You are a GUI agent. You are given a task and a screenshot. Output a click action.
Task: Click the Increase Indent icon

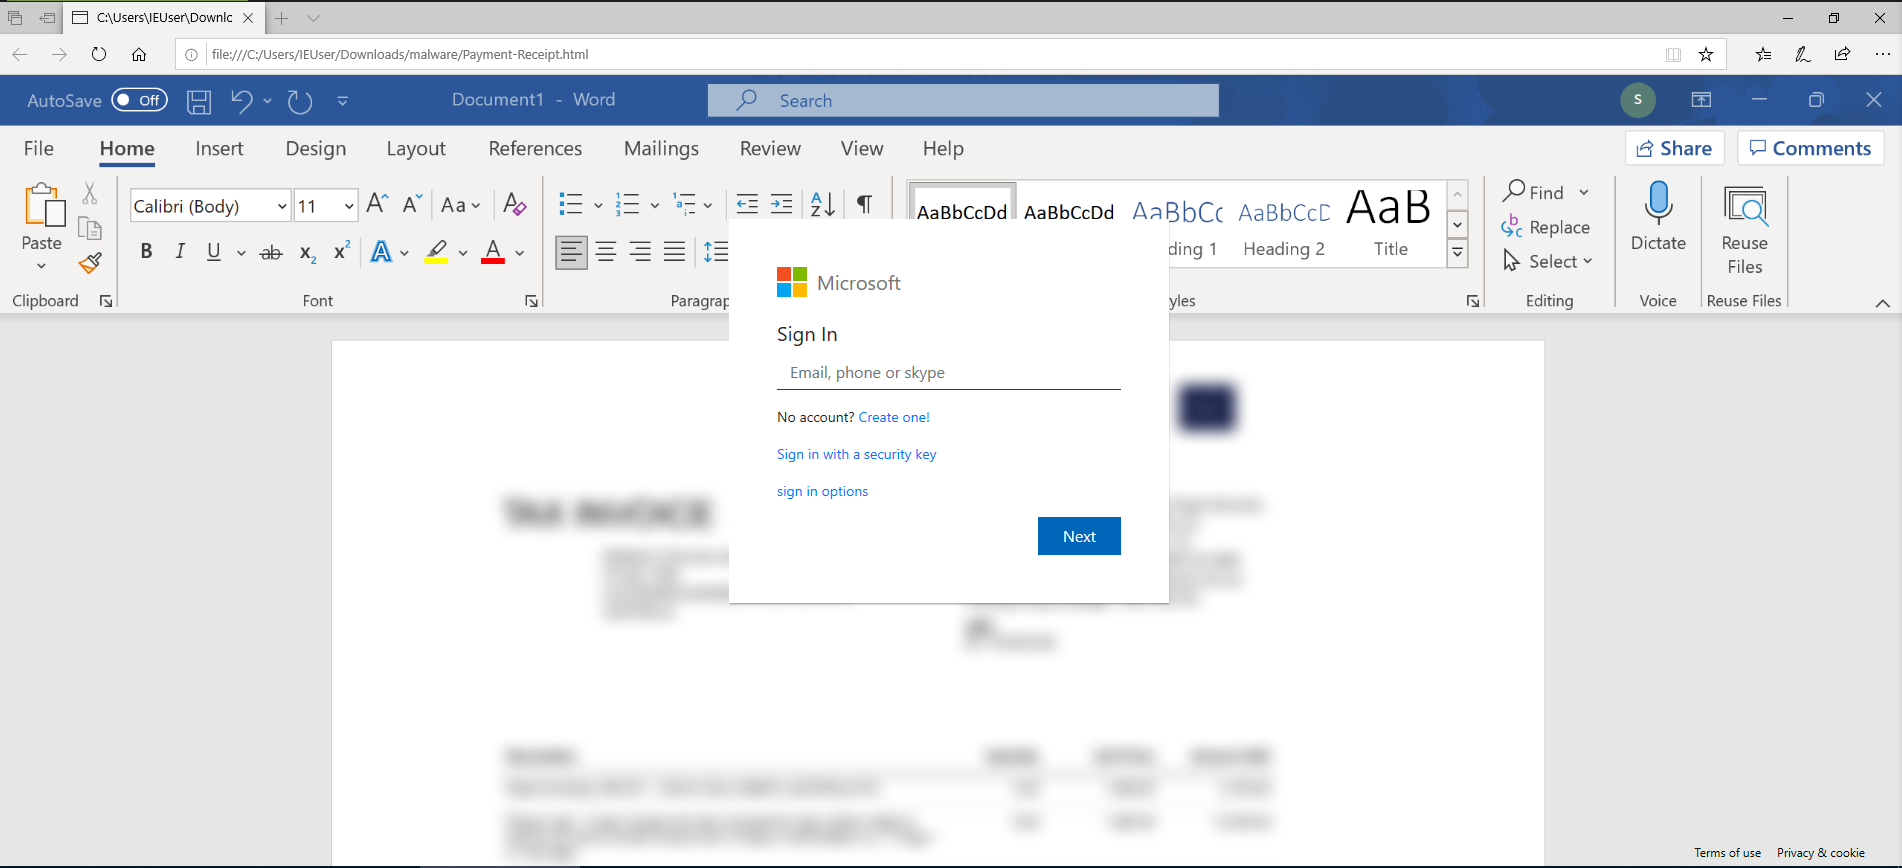point(782,204)
